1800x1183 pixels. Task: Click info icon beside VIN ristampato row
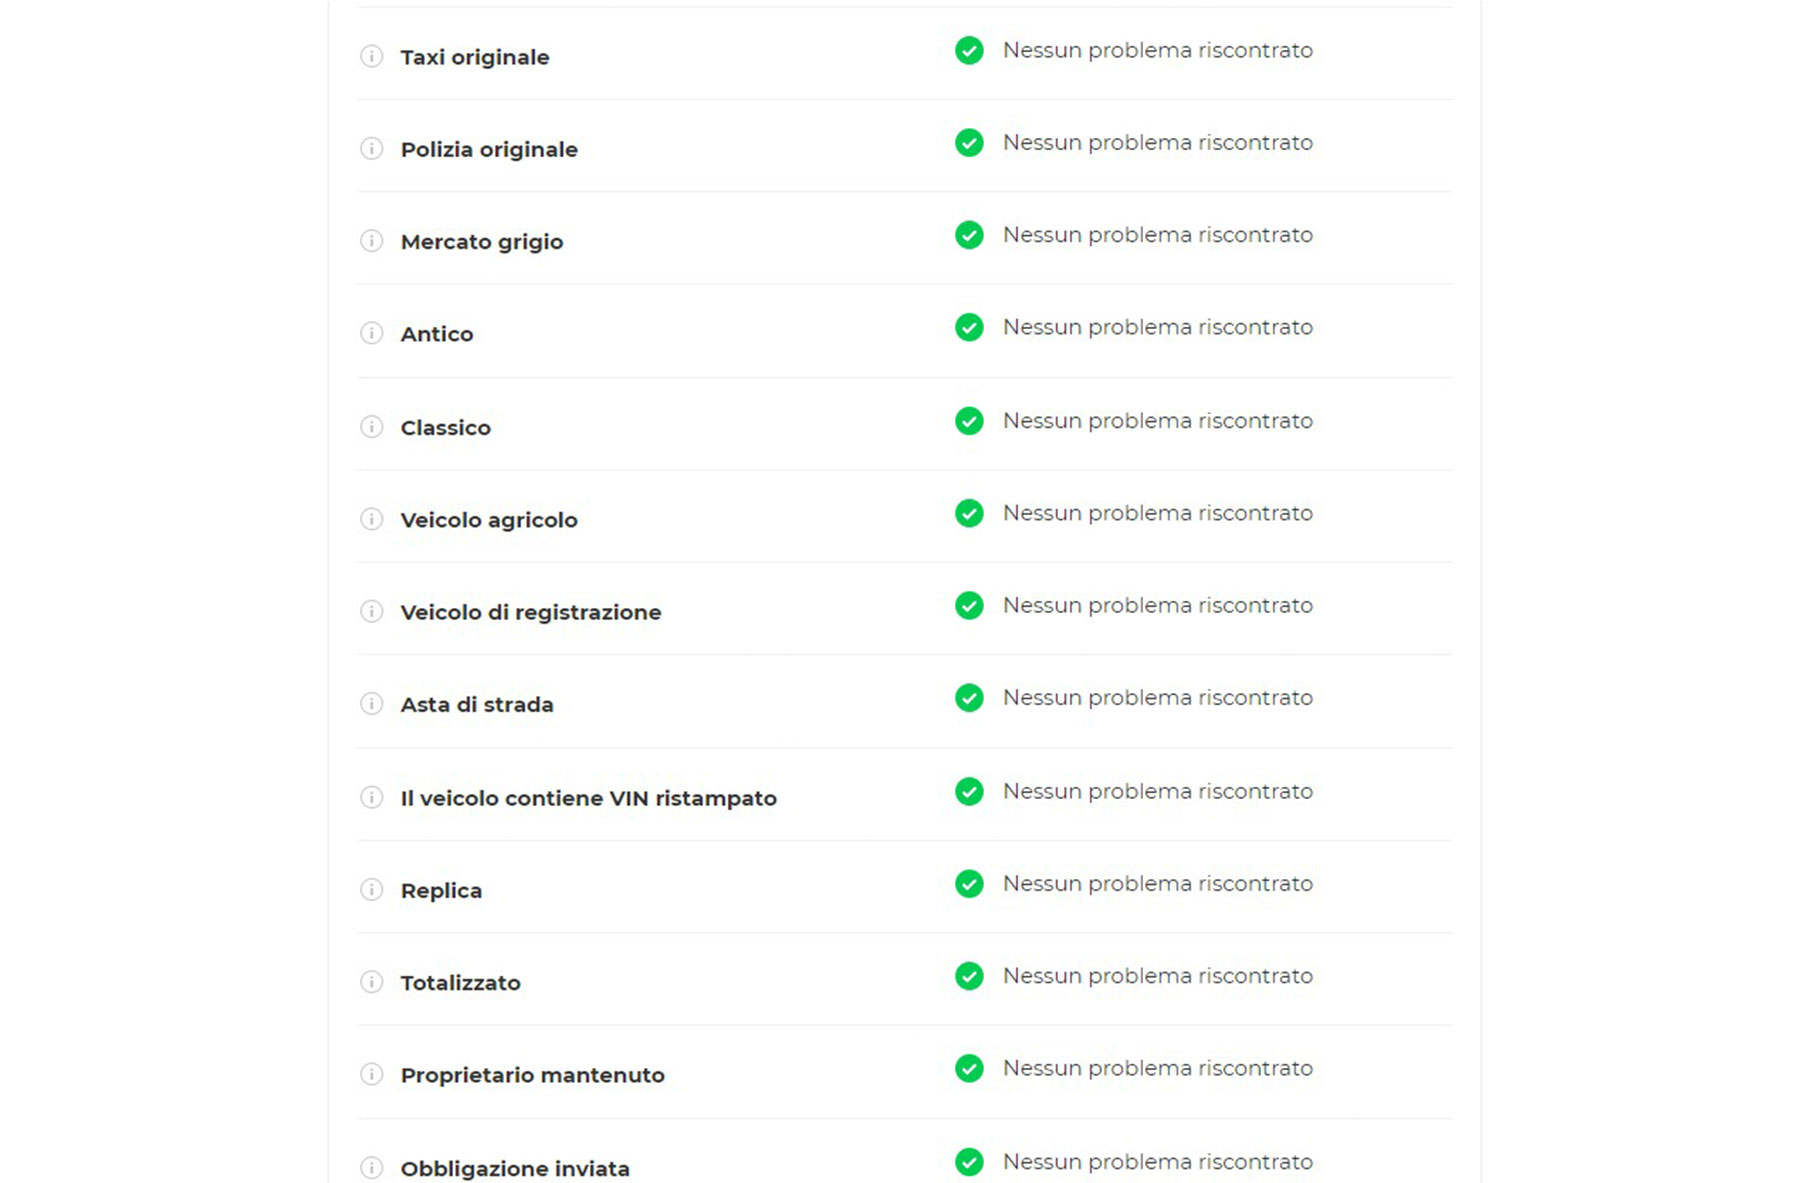[371, 797]
